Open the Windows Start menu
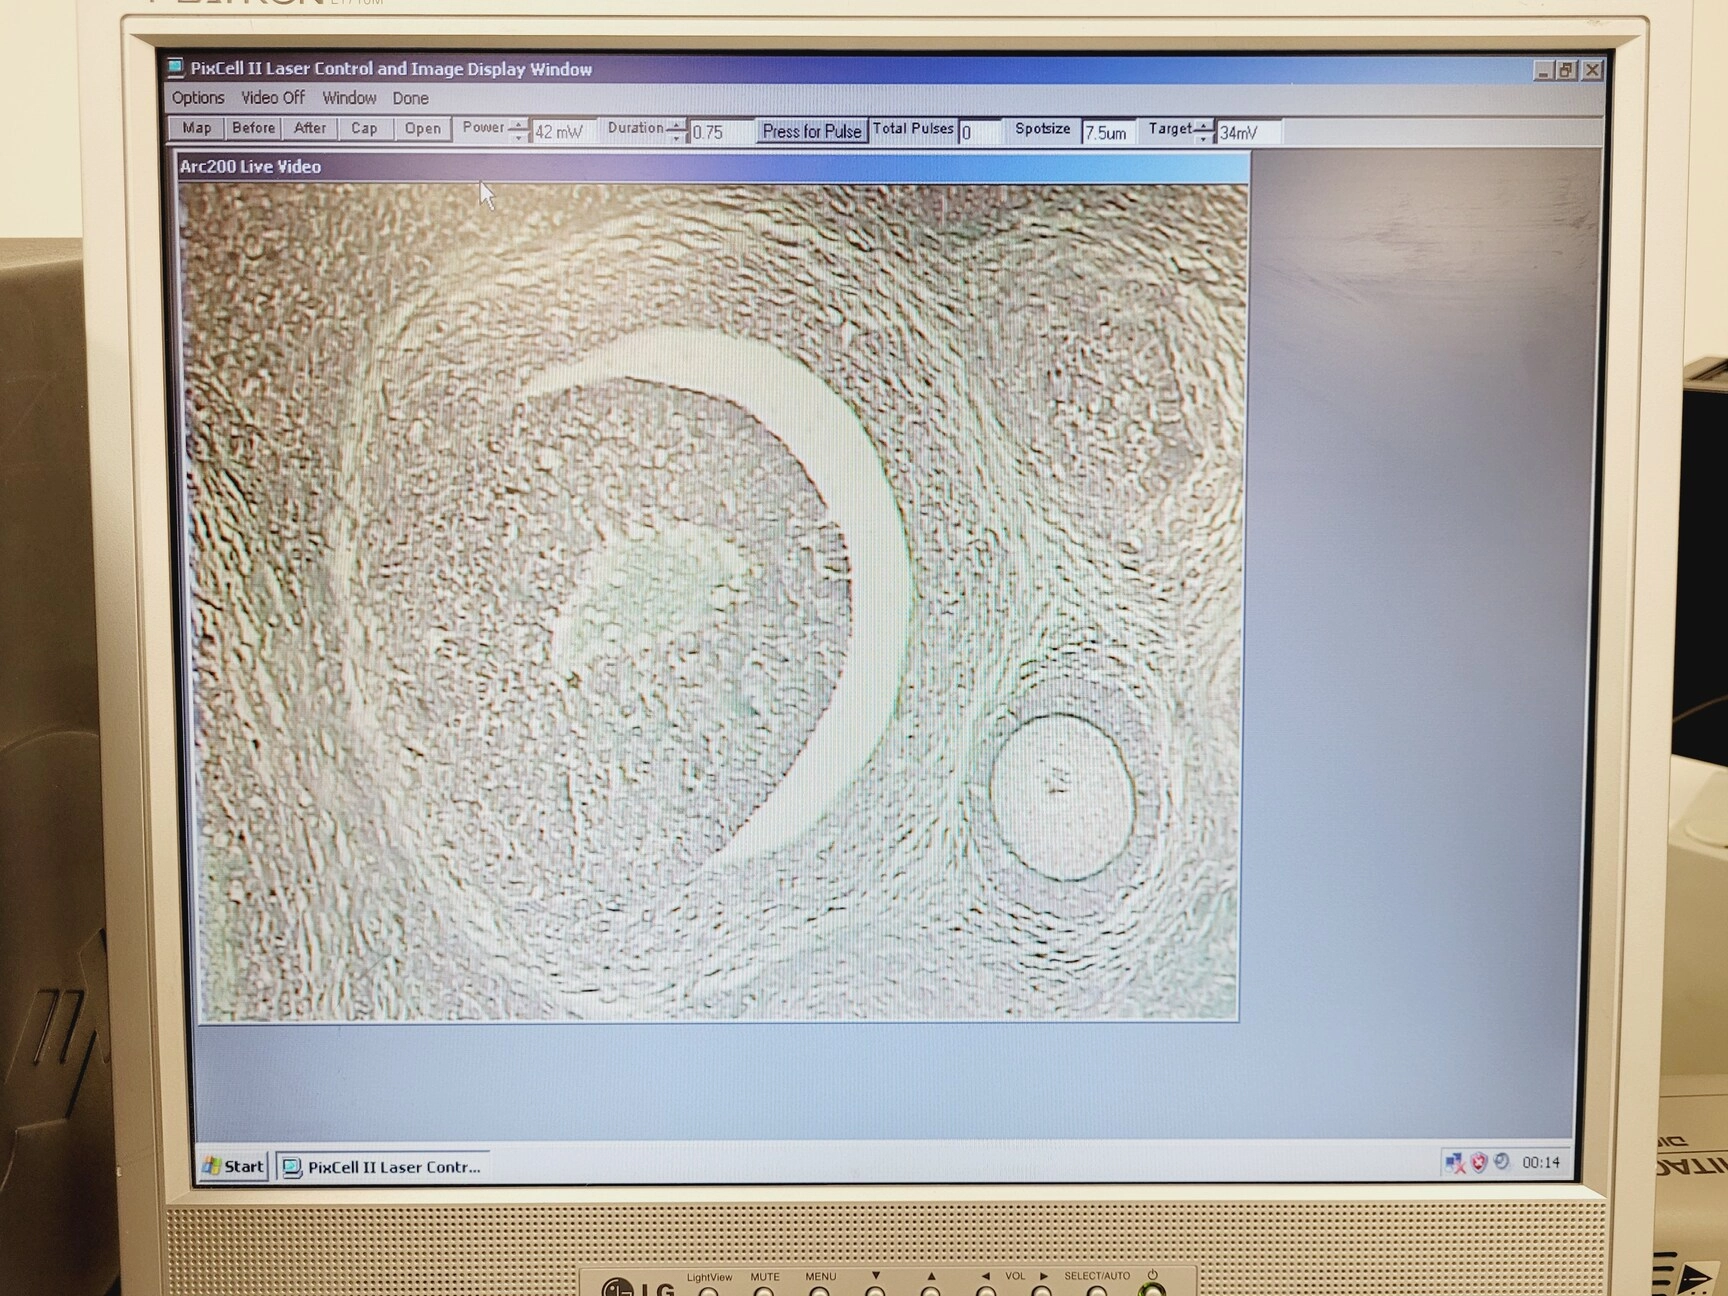Viewport: 1728px width, 1296px height. click(x=233, y=1166)
